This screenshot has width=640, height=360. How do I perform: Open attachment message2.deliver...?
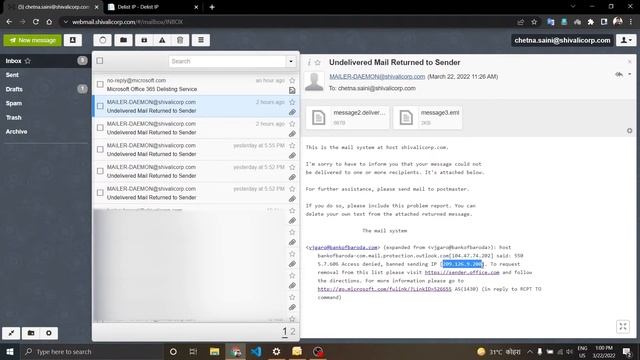[x=348, y=118]
